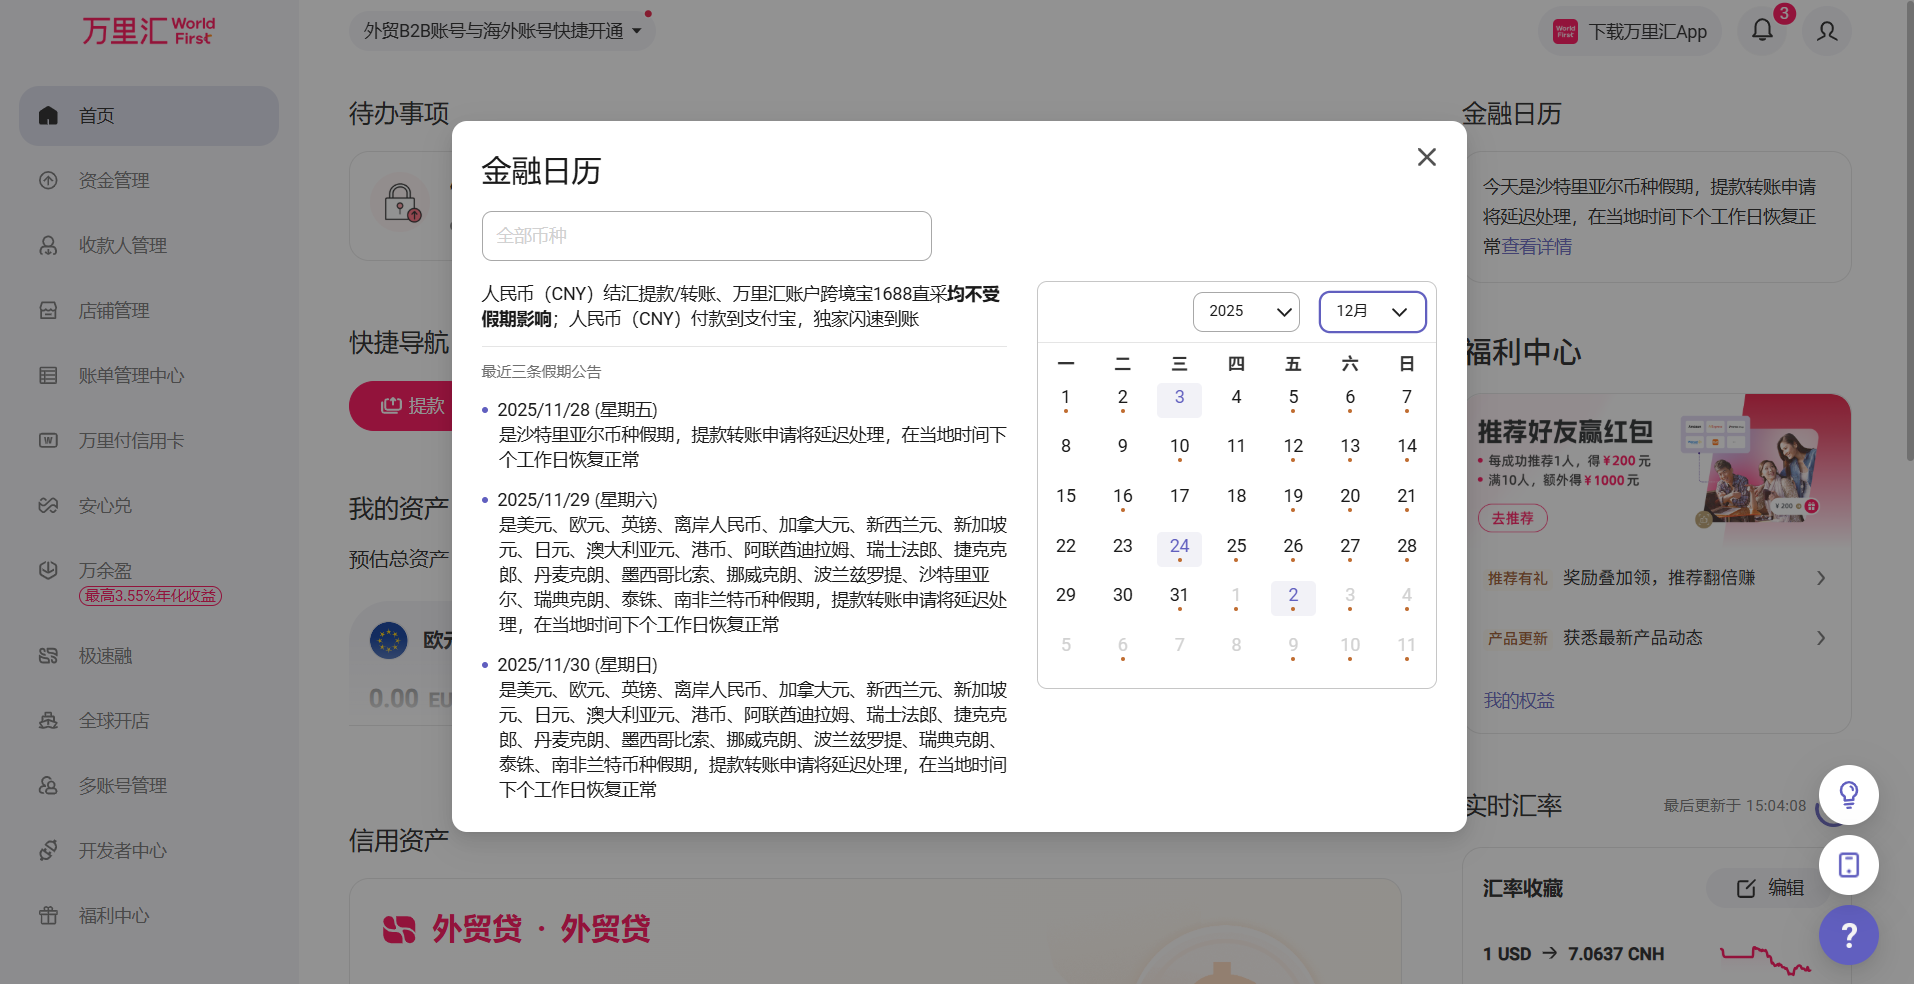Expand the 12月 month dropdown
Image resolution: width=1914 pixels, height=984 pixels.
point(1372,312)
